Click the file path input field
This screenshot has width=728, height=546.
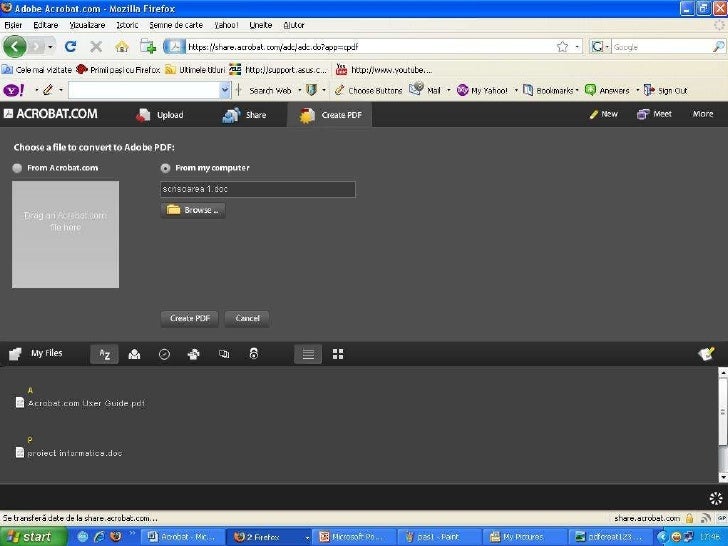258,189
